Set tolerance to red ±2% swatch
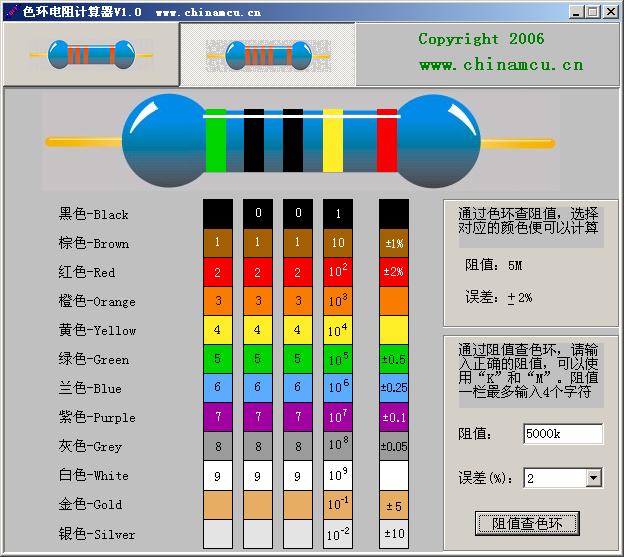Screen dimensions: 624x557 point(394,272)
